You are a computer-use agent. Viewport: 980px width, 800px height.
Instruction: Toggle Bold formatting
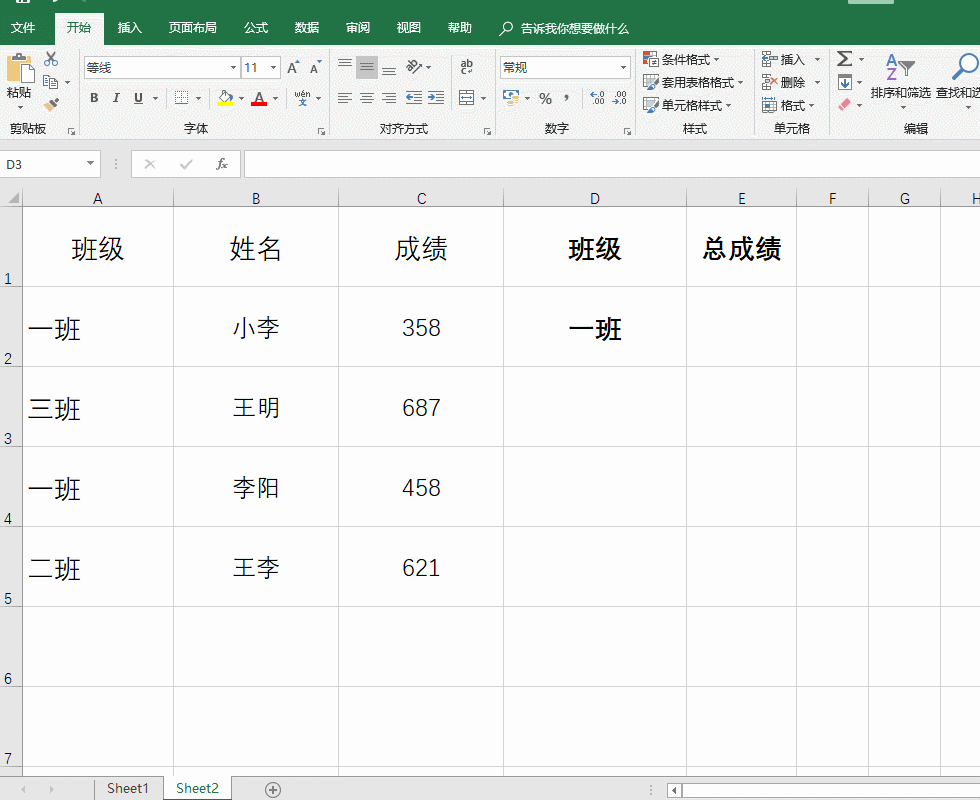[94, 98]
